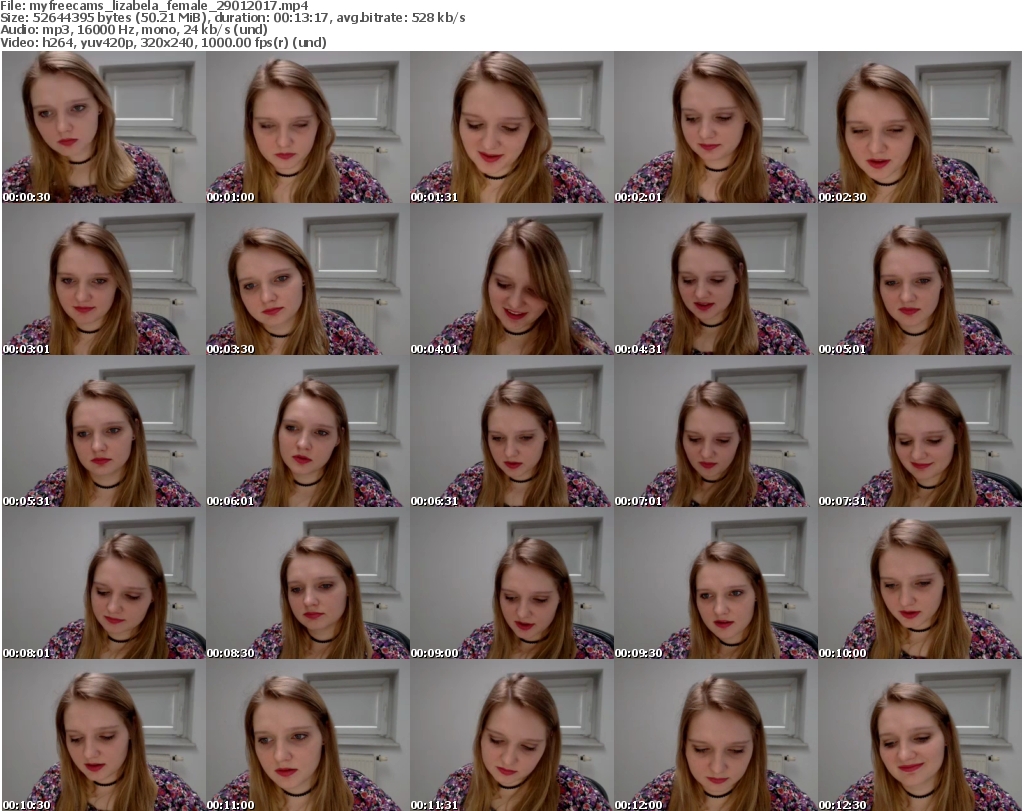Image resolution: width=1024 pixels, height=811 pixels.
Task: Select the thumbnail frame stamped 00:01:00
Action: point(308,127)
